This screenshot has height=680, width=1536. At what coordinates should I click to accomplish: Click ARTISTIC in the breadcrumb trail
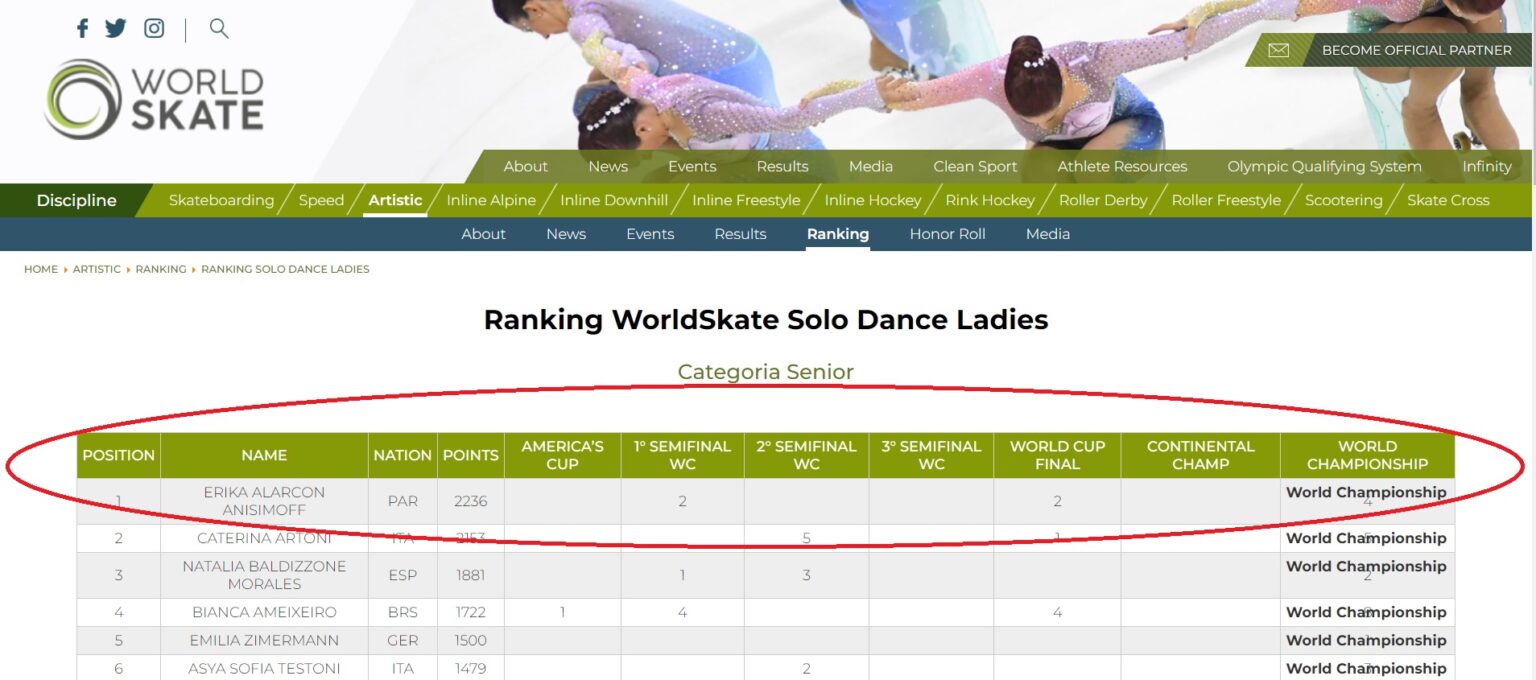click(x=97, y=269)
